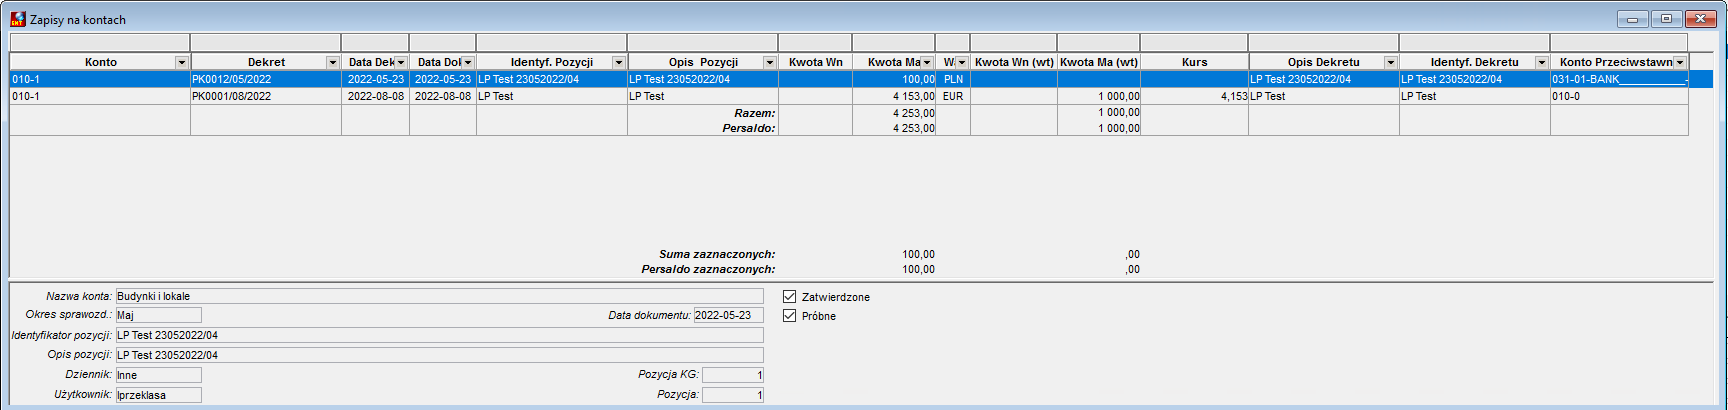
Task: Click the Kwota Wn column header
Action: (x=815, y=62)
